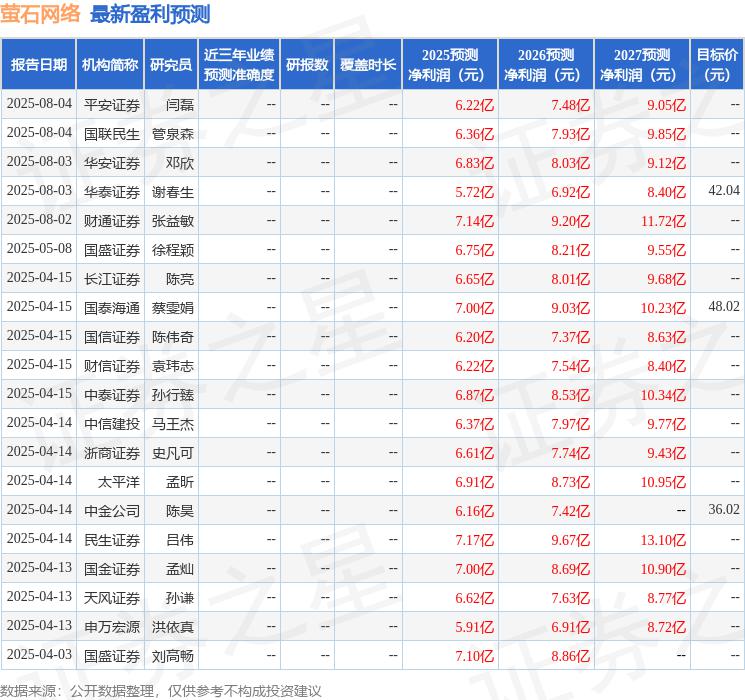Click analyst name 吕伟
The image size is (745, 700).
180,539
